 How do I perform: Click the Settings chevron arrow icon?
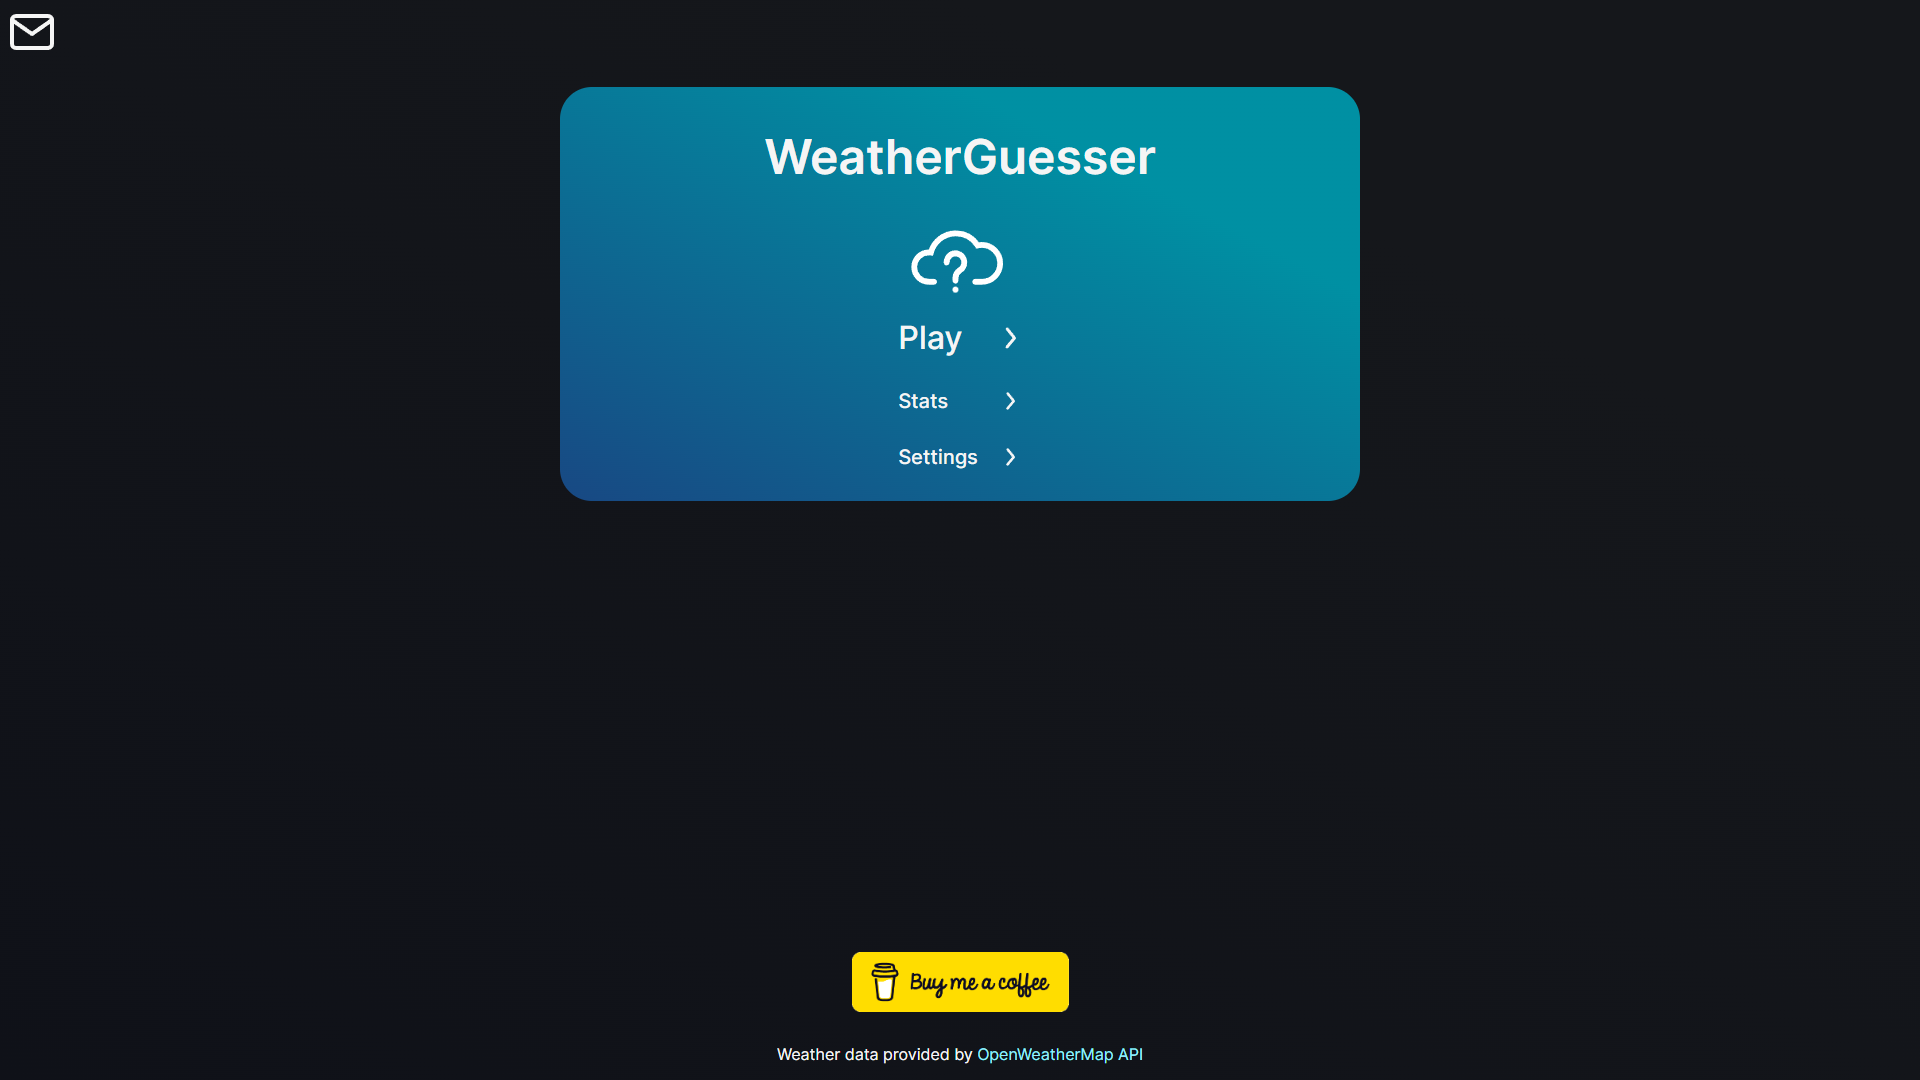click(1009, 456)
